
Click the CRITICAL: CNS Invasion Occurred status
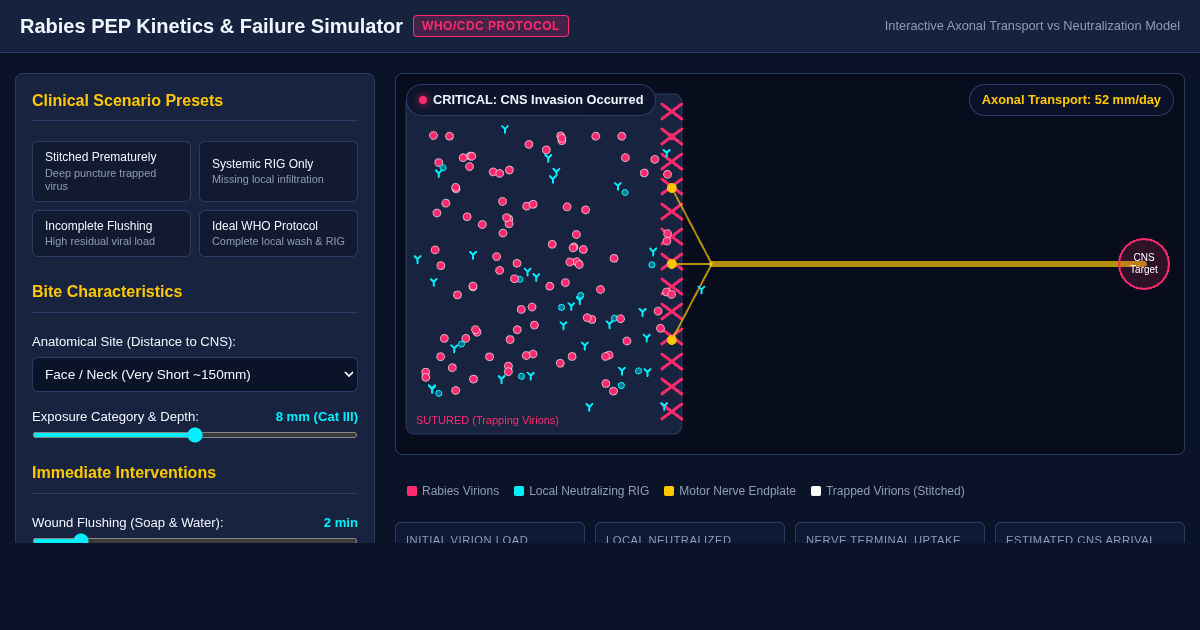(531, 100)
